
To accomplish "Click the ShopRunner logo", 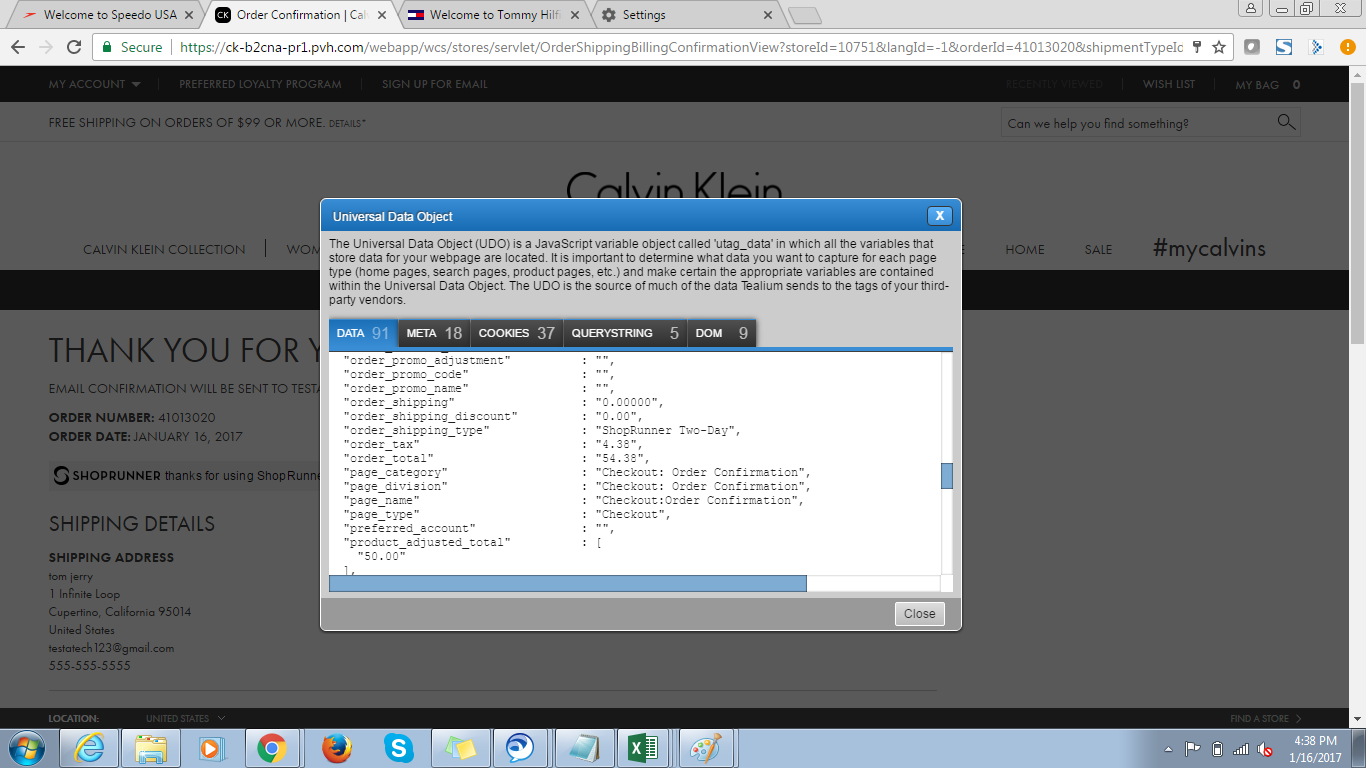I will tap(107, 476).
